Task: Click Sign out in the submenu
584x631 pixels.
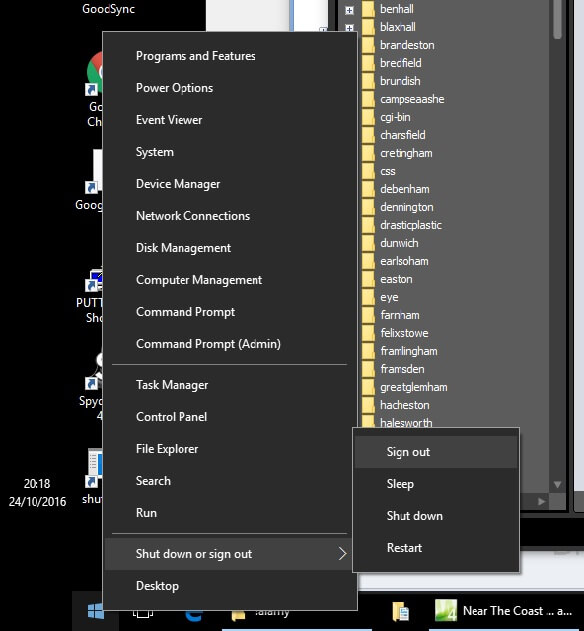Action: pyautogui.click(x=408, y=452)
